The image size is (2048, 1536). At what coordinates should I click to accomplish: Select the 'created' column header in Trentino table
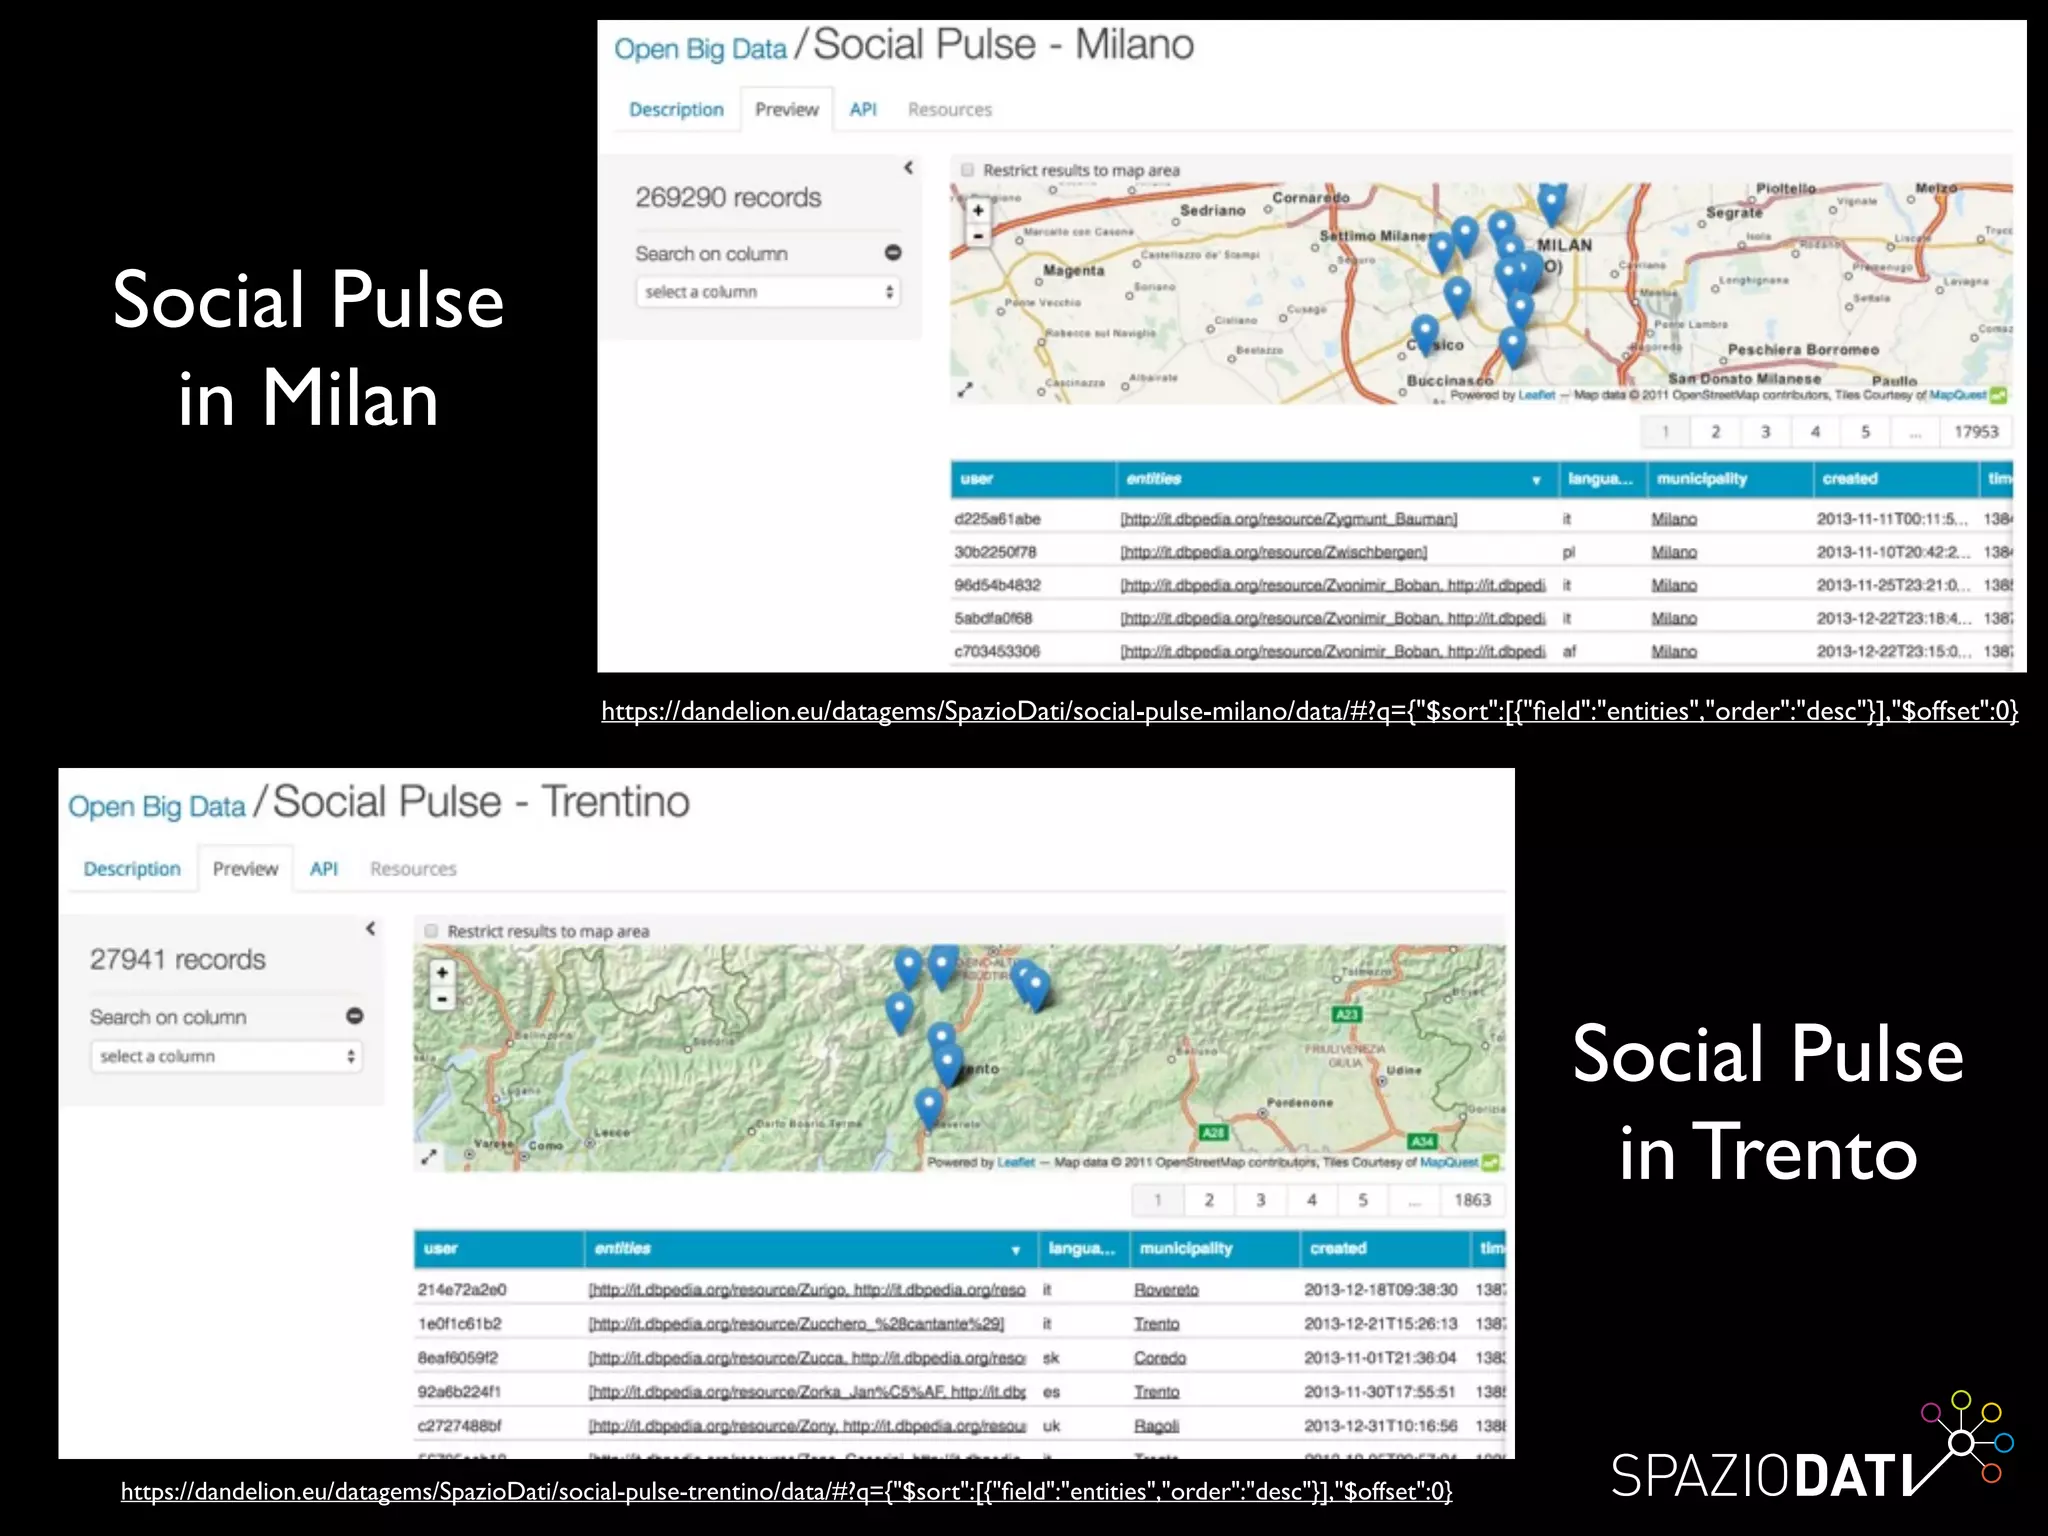pos(1384,1248)
